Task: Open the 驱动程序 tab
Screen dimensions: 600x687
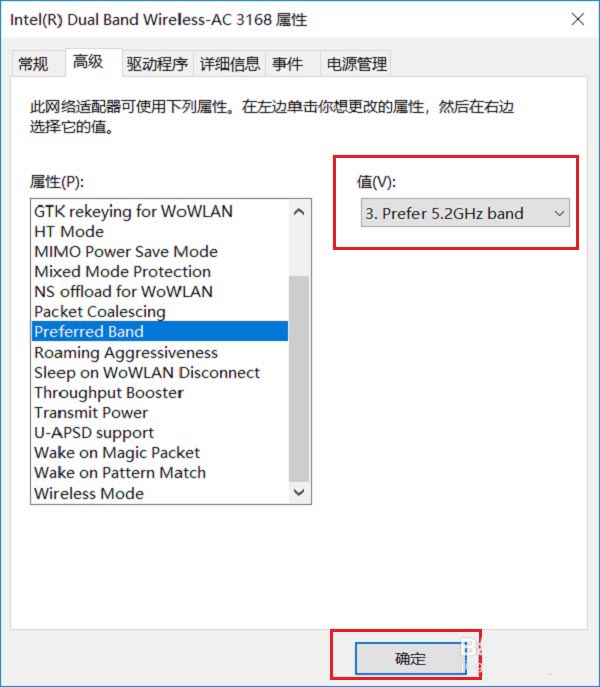Action: pos(157,64)
